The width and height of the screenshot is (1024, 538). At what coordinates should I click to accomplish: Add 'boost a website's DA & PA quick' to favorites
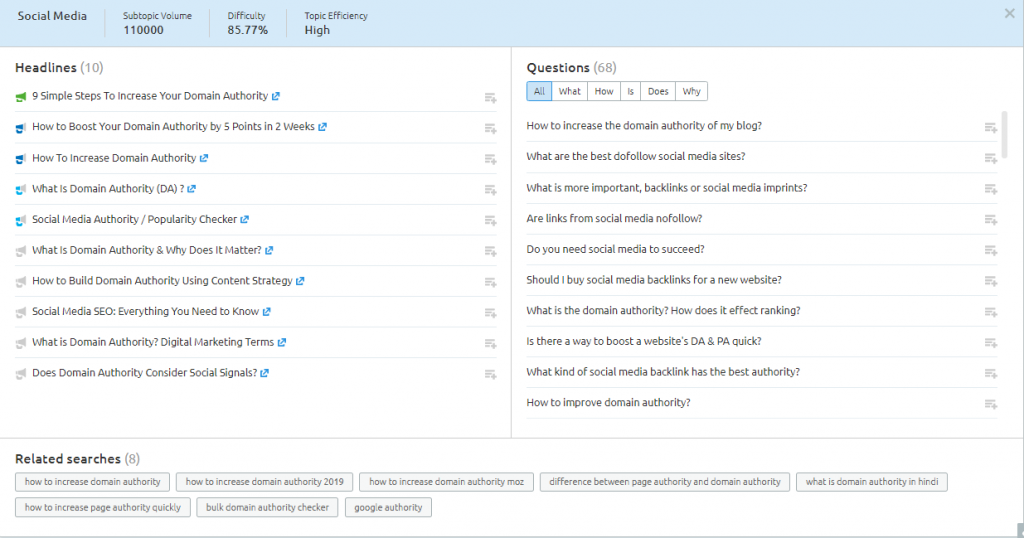(991, 343)
